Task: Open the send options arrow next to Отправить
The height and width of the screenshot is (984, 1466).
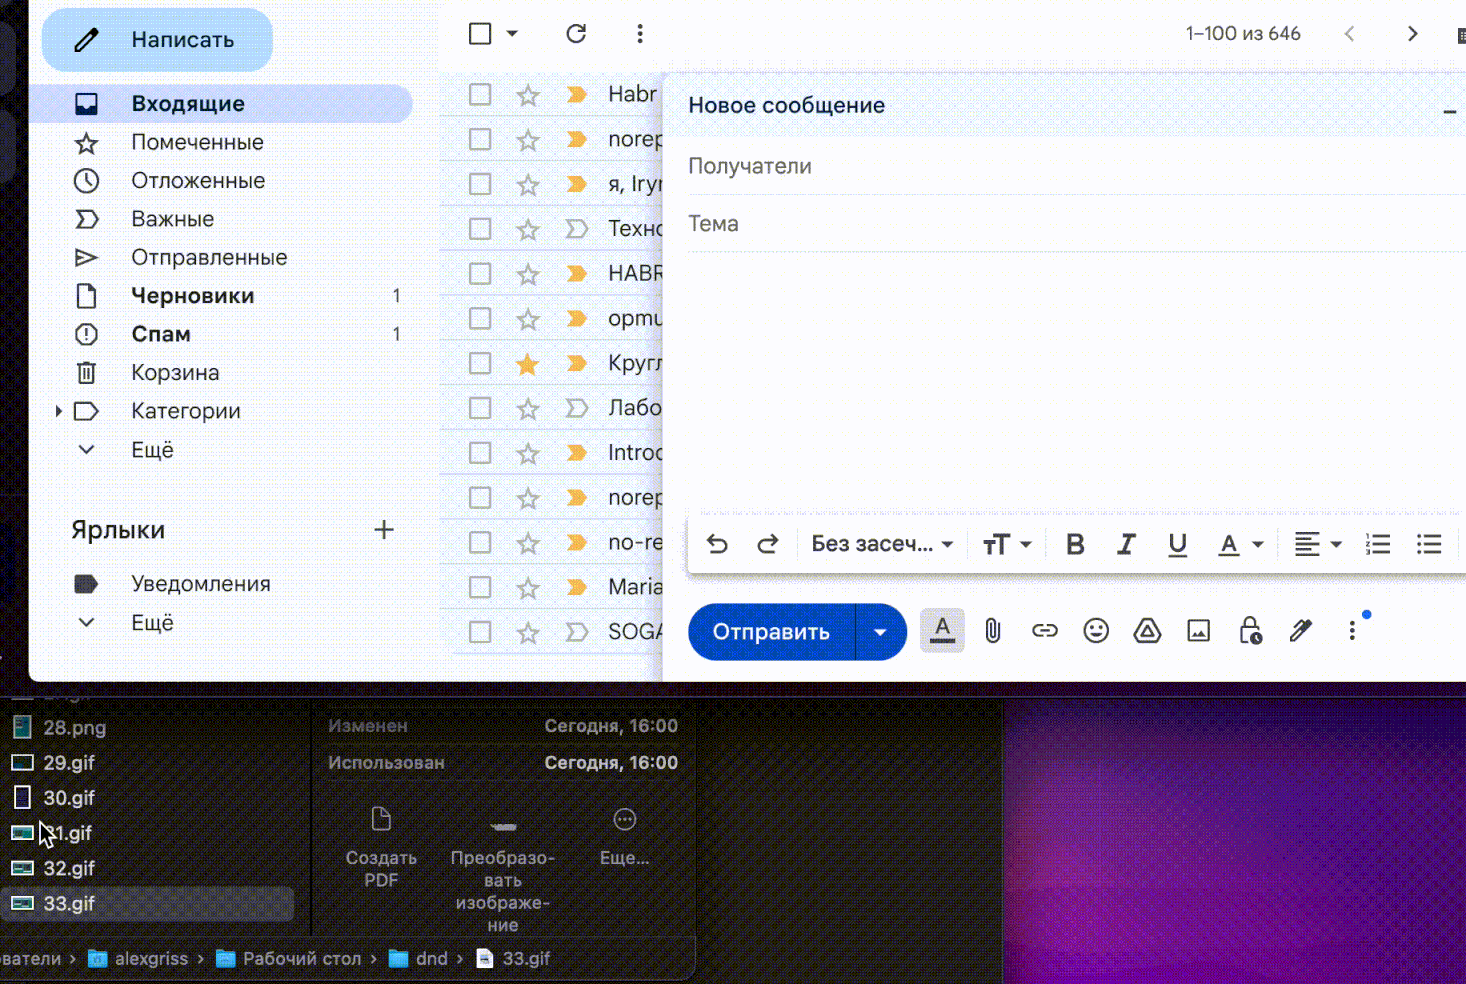Action: 880,632
